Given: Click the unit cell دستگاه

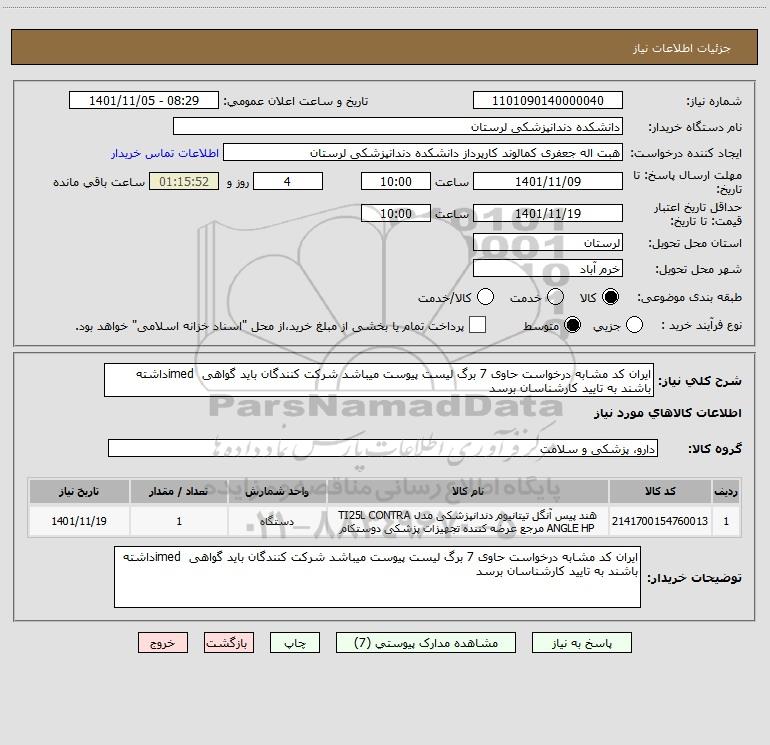Looking at the screenshot, I should 277,521.
